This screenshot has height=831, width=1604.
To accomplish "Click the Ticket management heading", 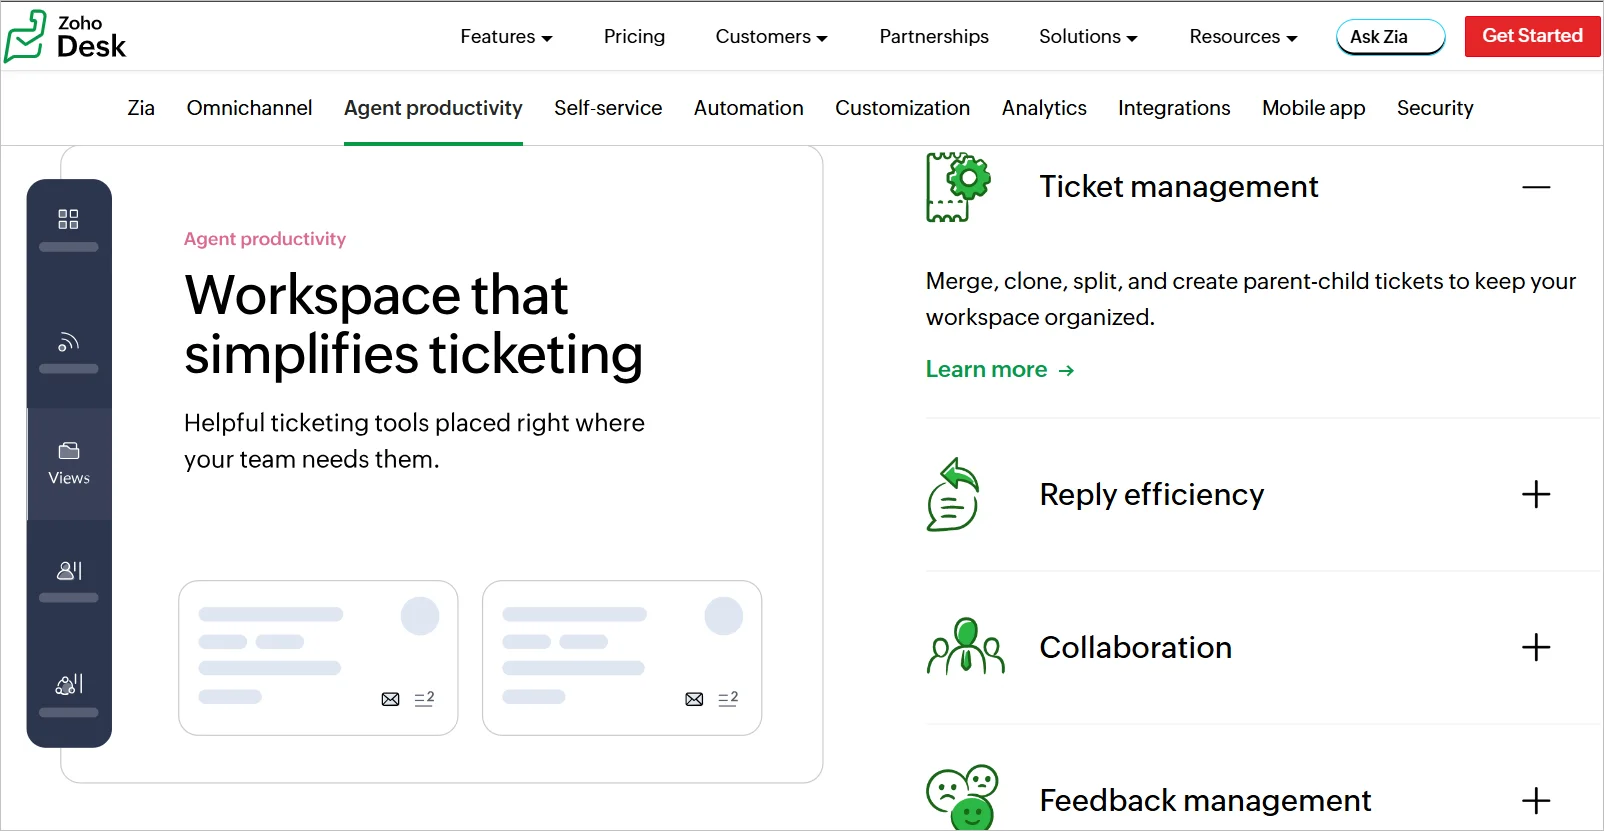I will [1178, 187].
